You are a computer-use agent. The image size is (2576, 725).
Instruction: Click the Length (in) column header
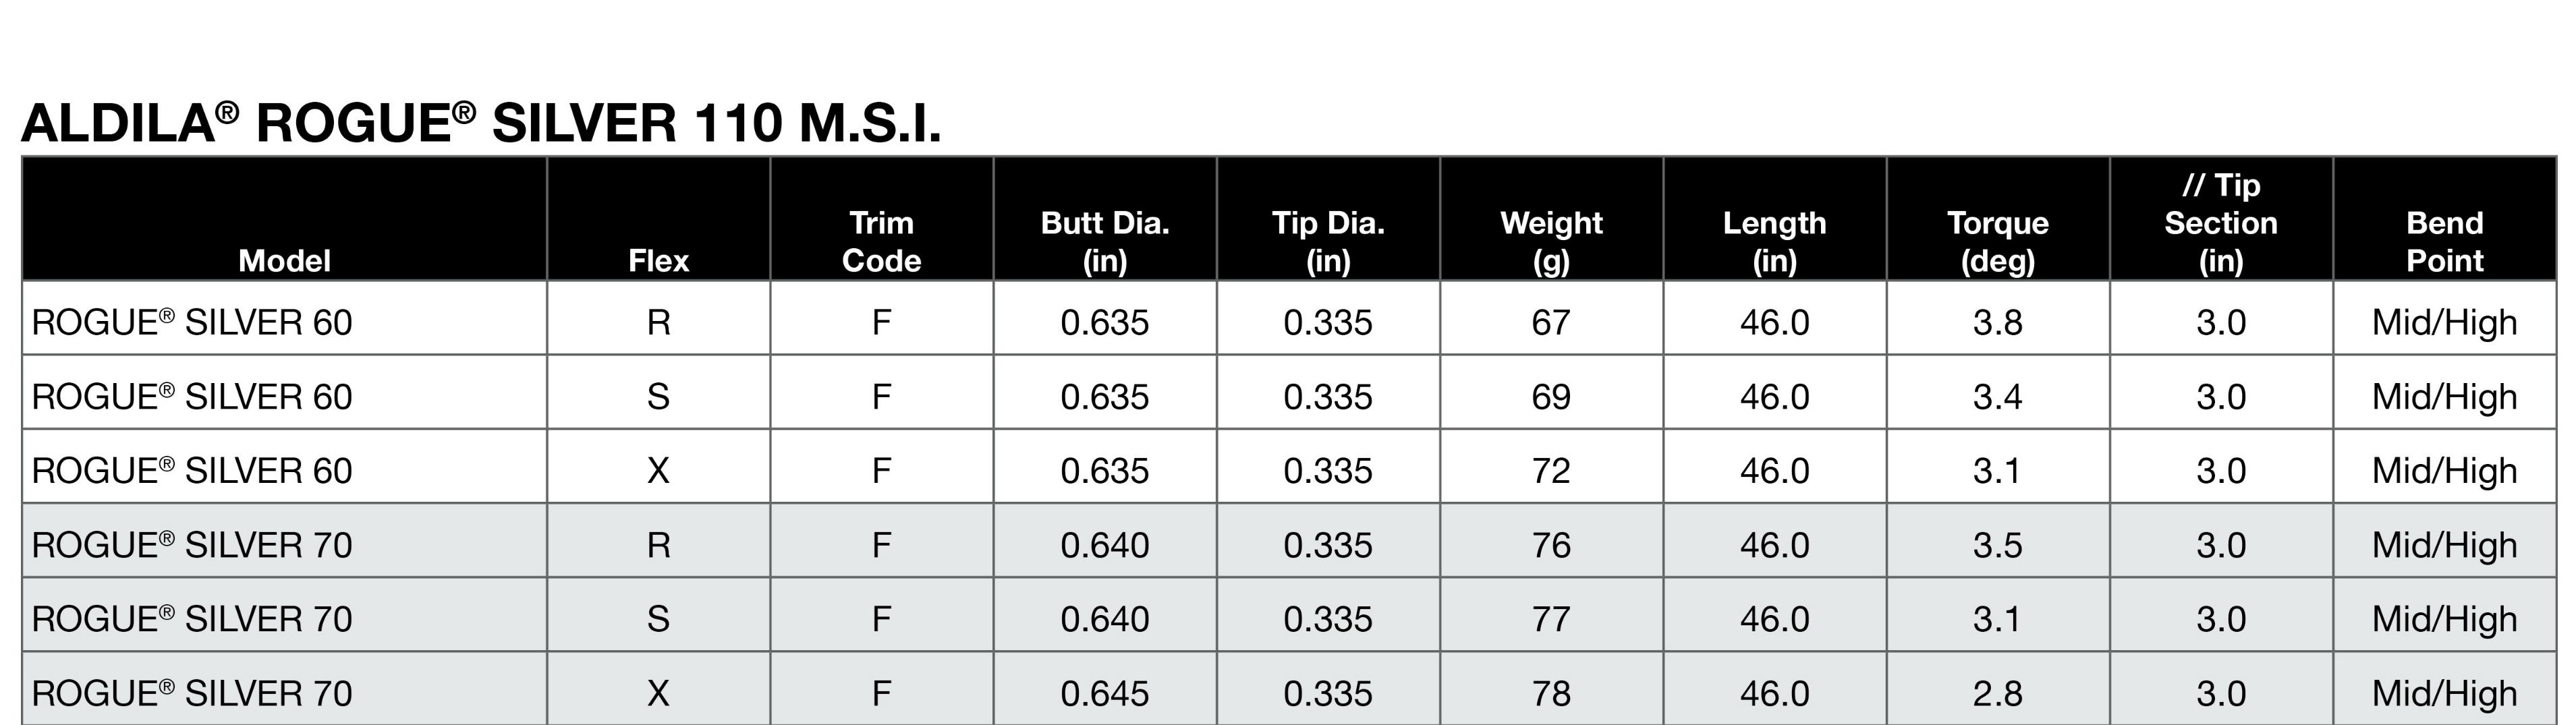(x=1774, y=241)
